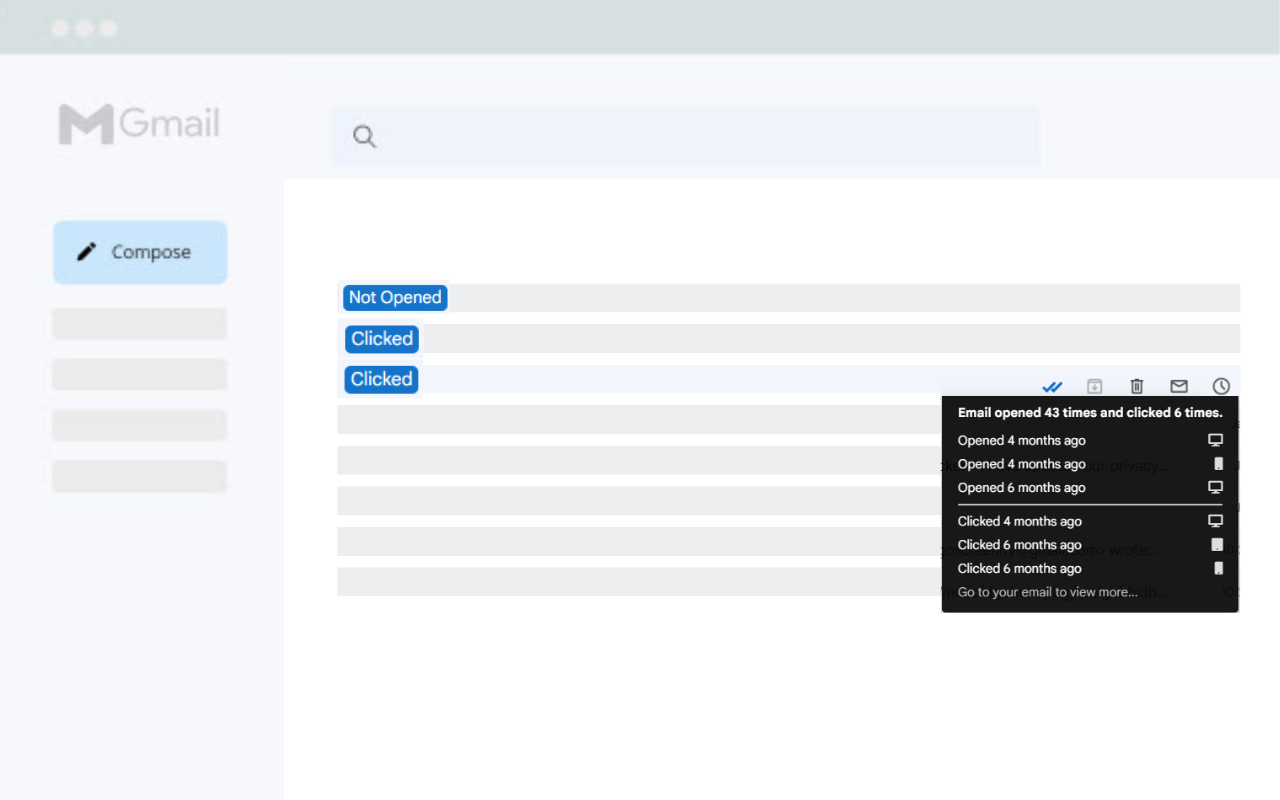Open the first sidebar navigation item

139,322
